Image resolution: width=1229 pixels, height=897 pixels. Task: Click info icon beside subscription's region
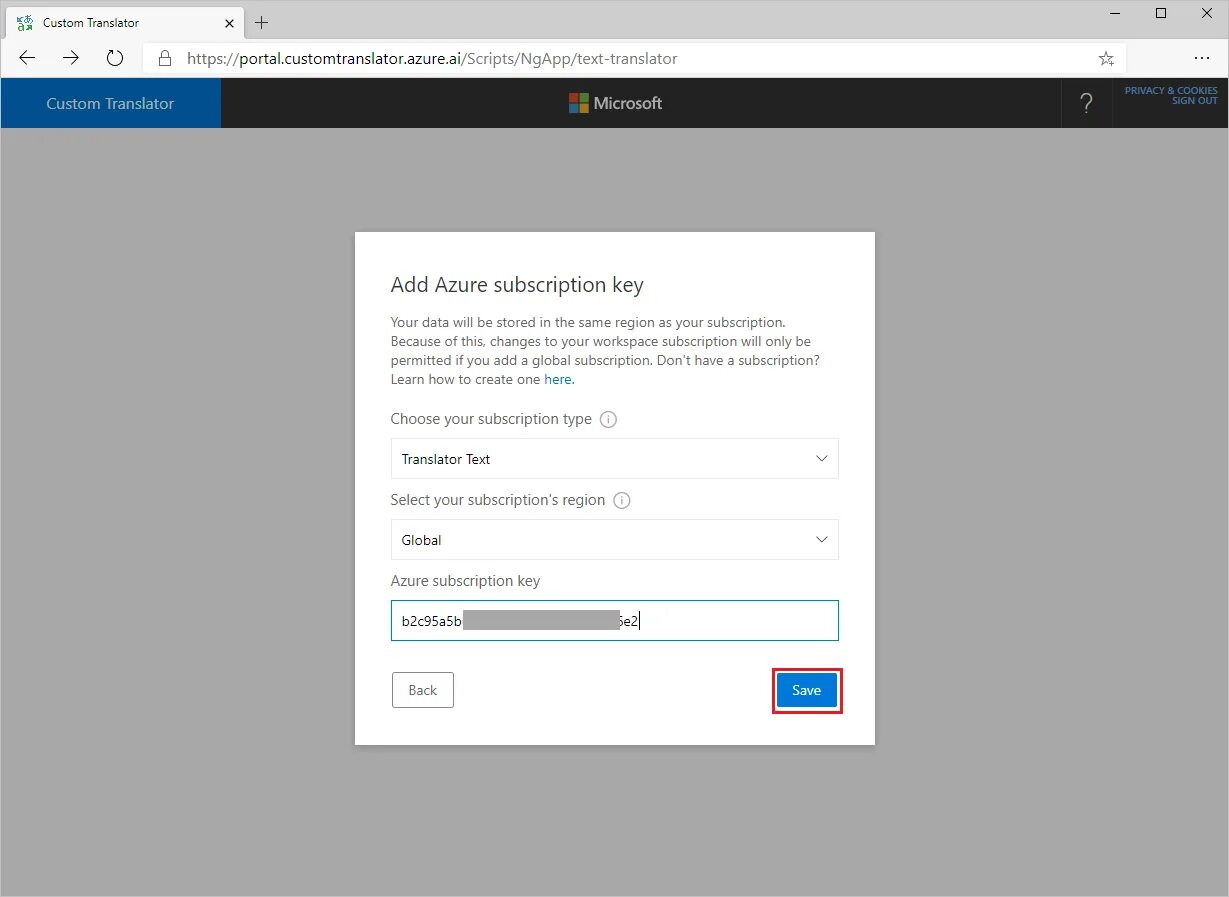(x=622, y=501)
